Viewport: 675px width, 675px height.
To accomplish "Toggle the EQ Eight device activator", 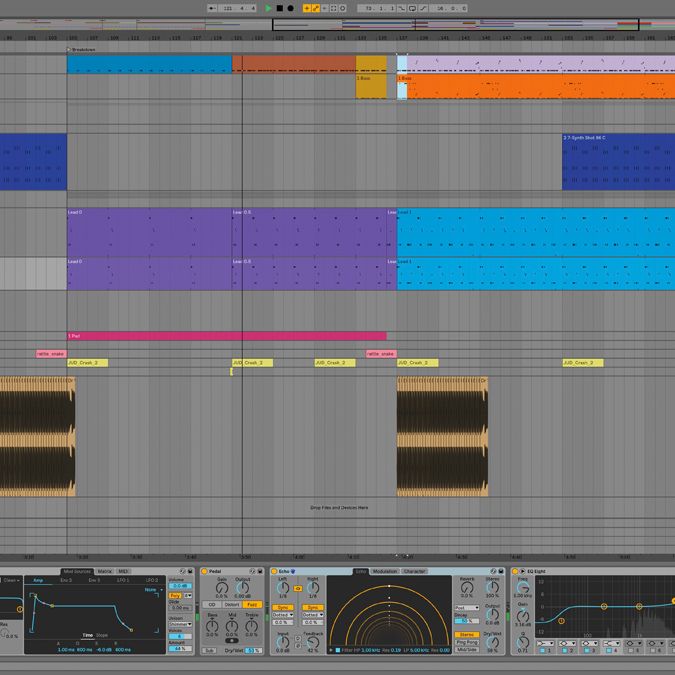I will (x=515, y=571).
